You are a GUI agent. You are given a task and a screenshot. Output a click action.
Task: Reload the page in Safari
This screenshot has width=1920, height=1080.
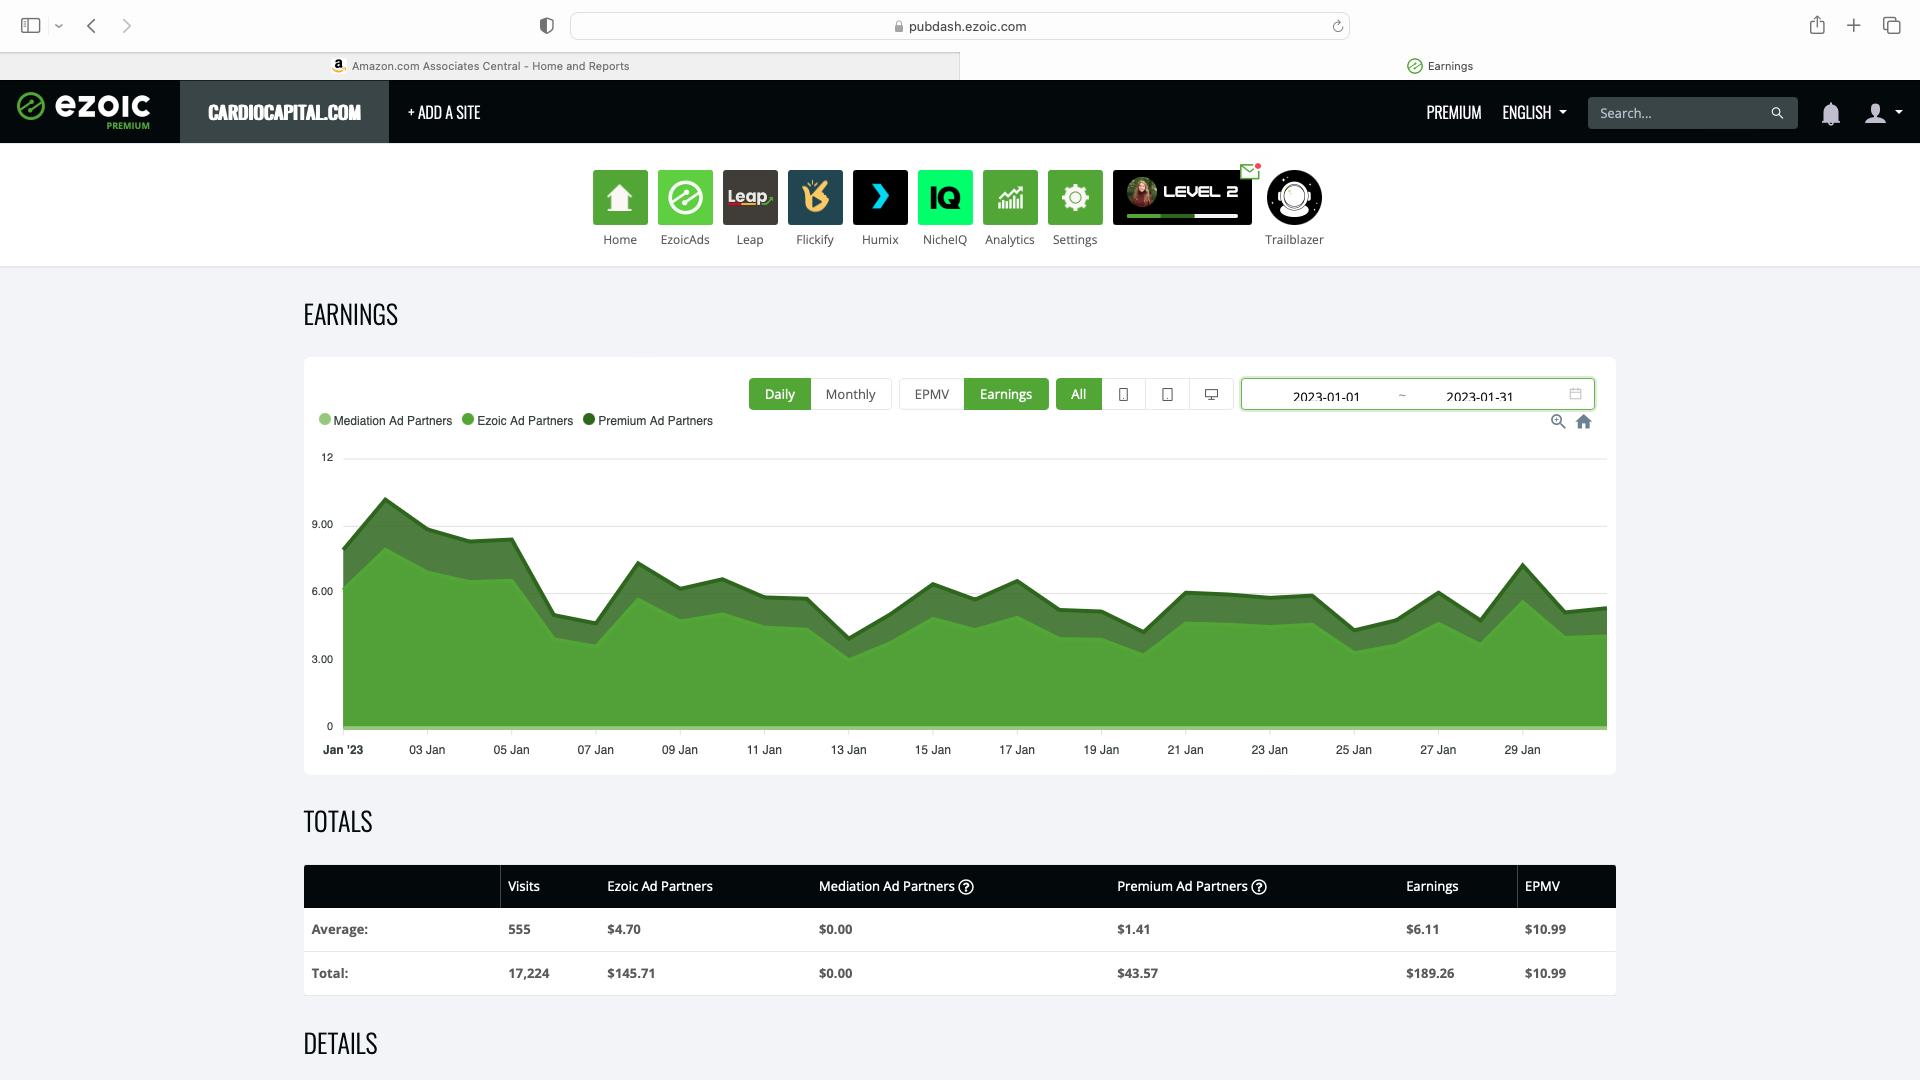tap(1337, 26)
